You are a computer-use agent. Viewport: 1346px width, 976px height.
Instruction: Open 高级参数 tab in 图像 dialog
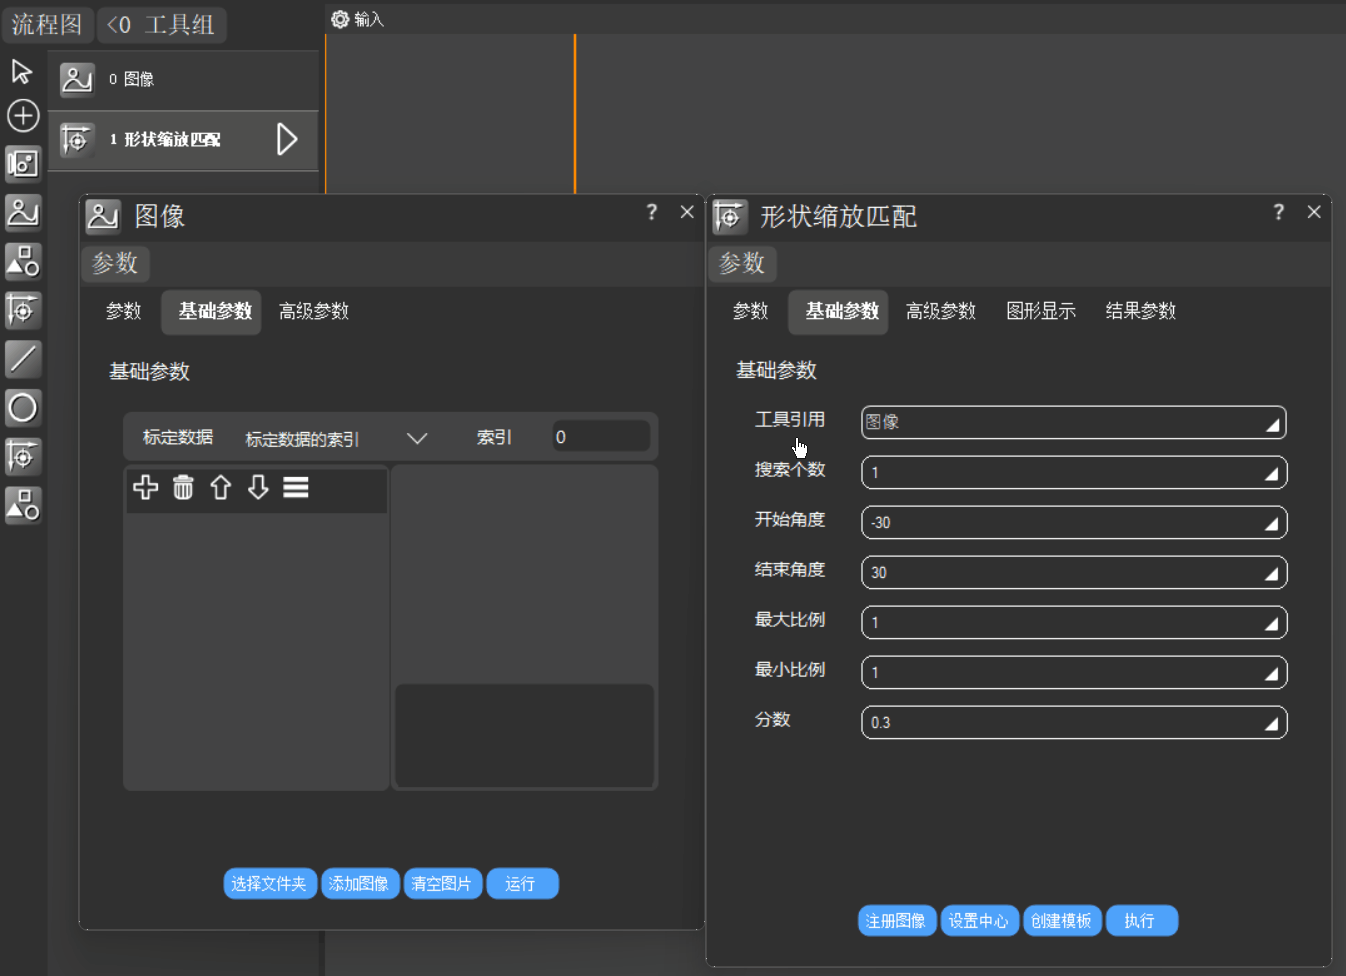coord(314,311)
